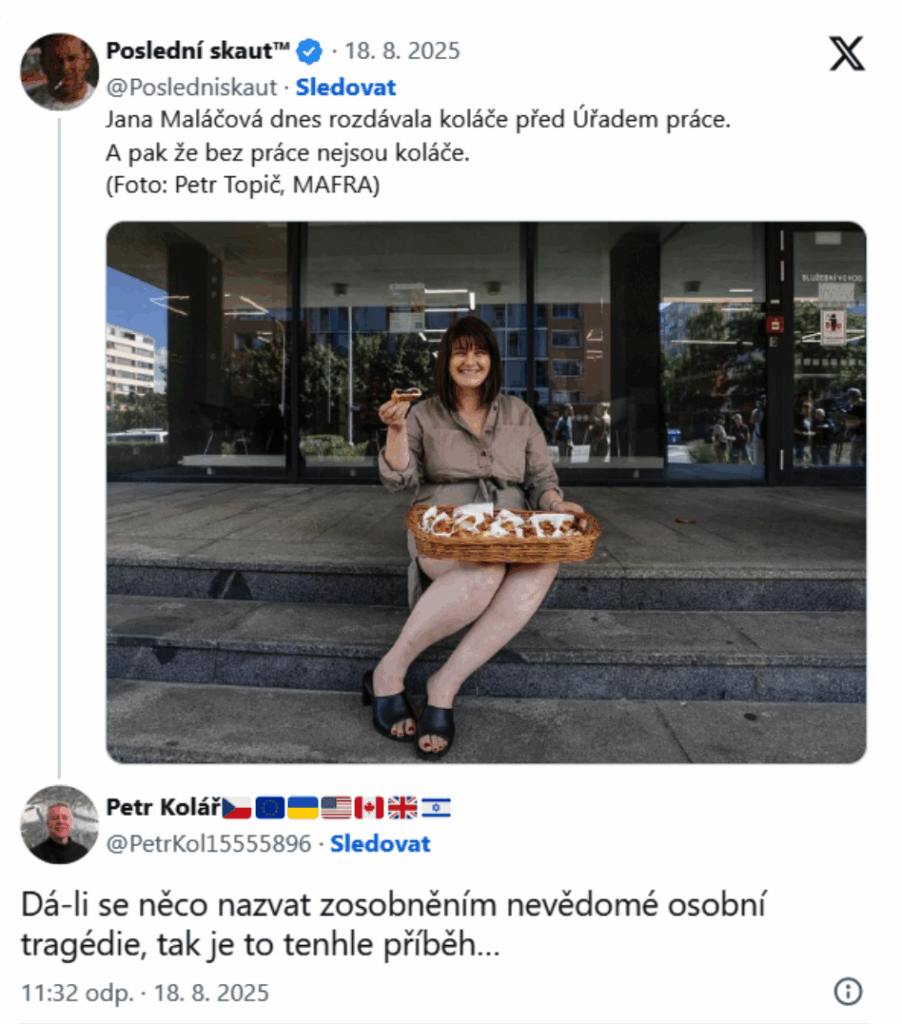Click the Israel flag emoji
This screenshot has height=1024, width=902.
pos(436,808)
